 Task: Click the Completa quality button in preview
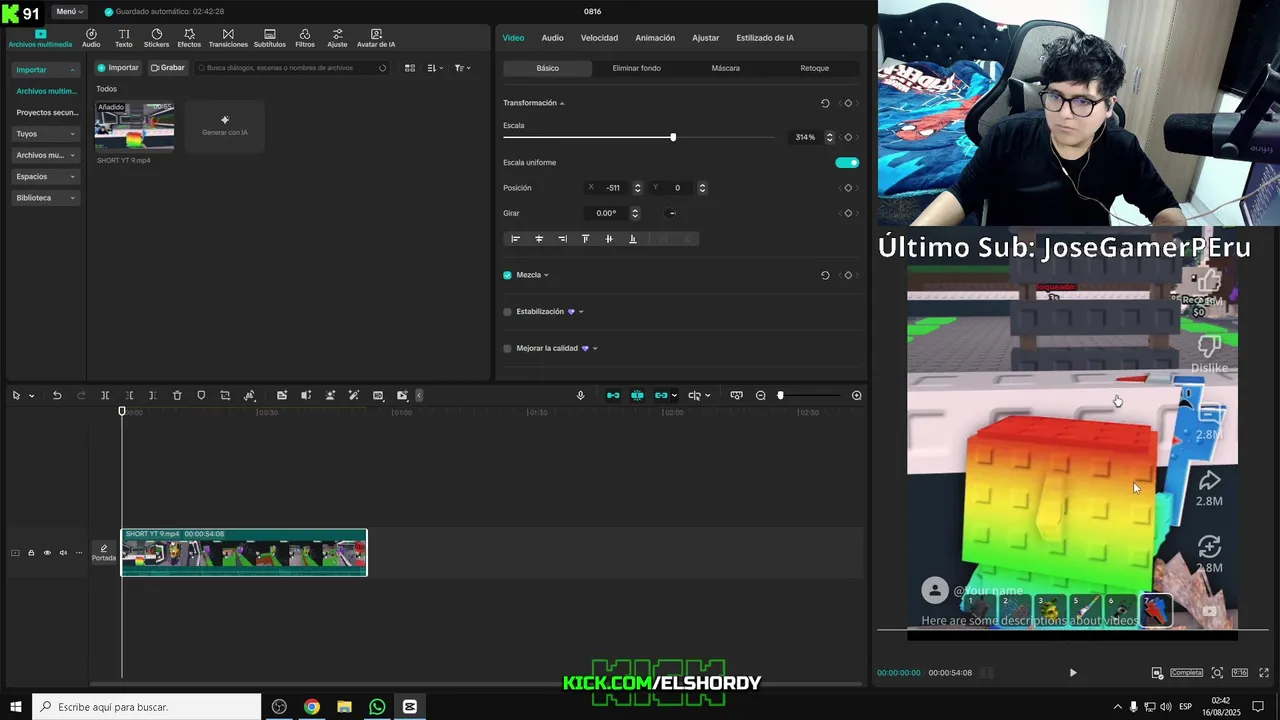click(x=1187, y=673)
